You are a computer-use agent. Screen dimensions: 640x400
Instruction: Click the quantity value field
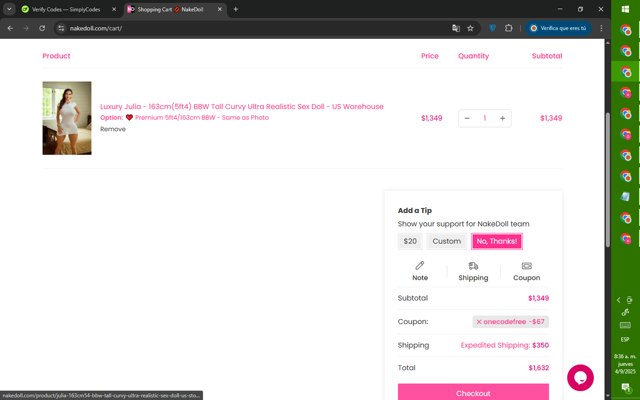coord(484,118)
